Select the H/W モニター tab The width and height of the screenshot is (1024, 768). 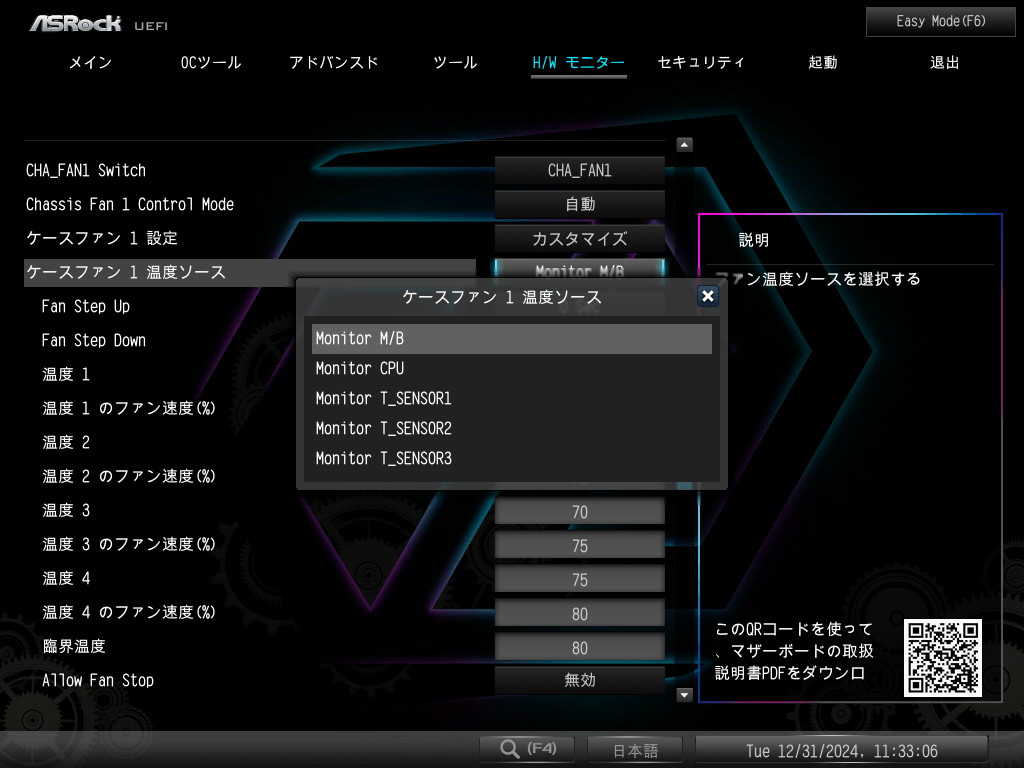tap(579, 63)
